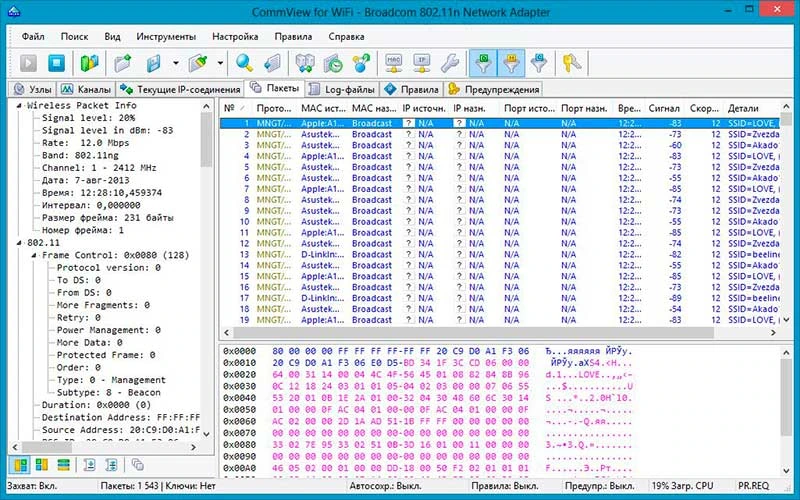The height and width of the screenshot is (500, 800).
Task: Start capture with the play icon
Action: pos(29,63)
